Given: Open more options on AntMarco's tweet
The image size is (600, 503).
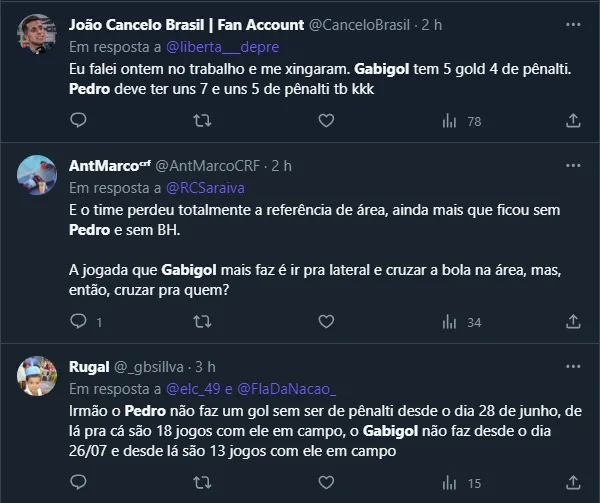Looking at the screenshot, I should 573,163.
